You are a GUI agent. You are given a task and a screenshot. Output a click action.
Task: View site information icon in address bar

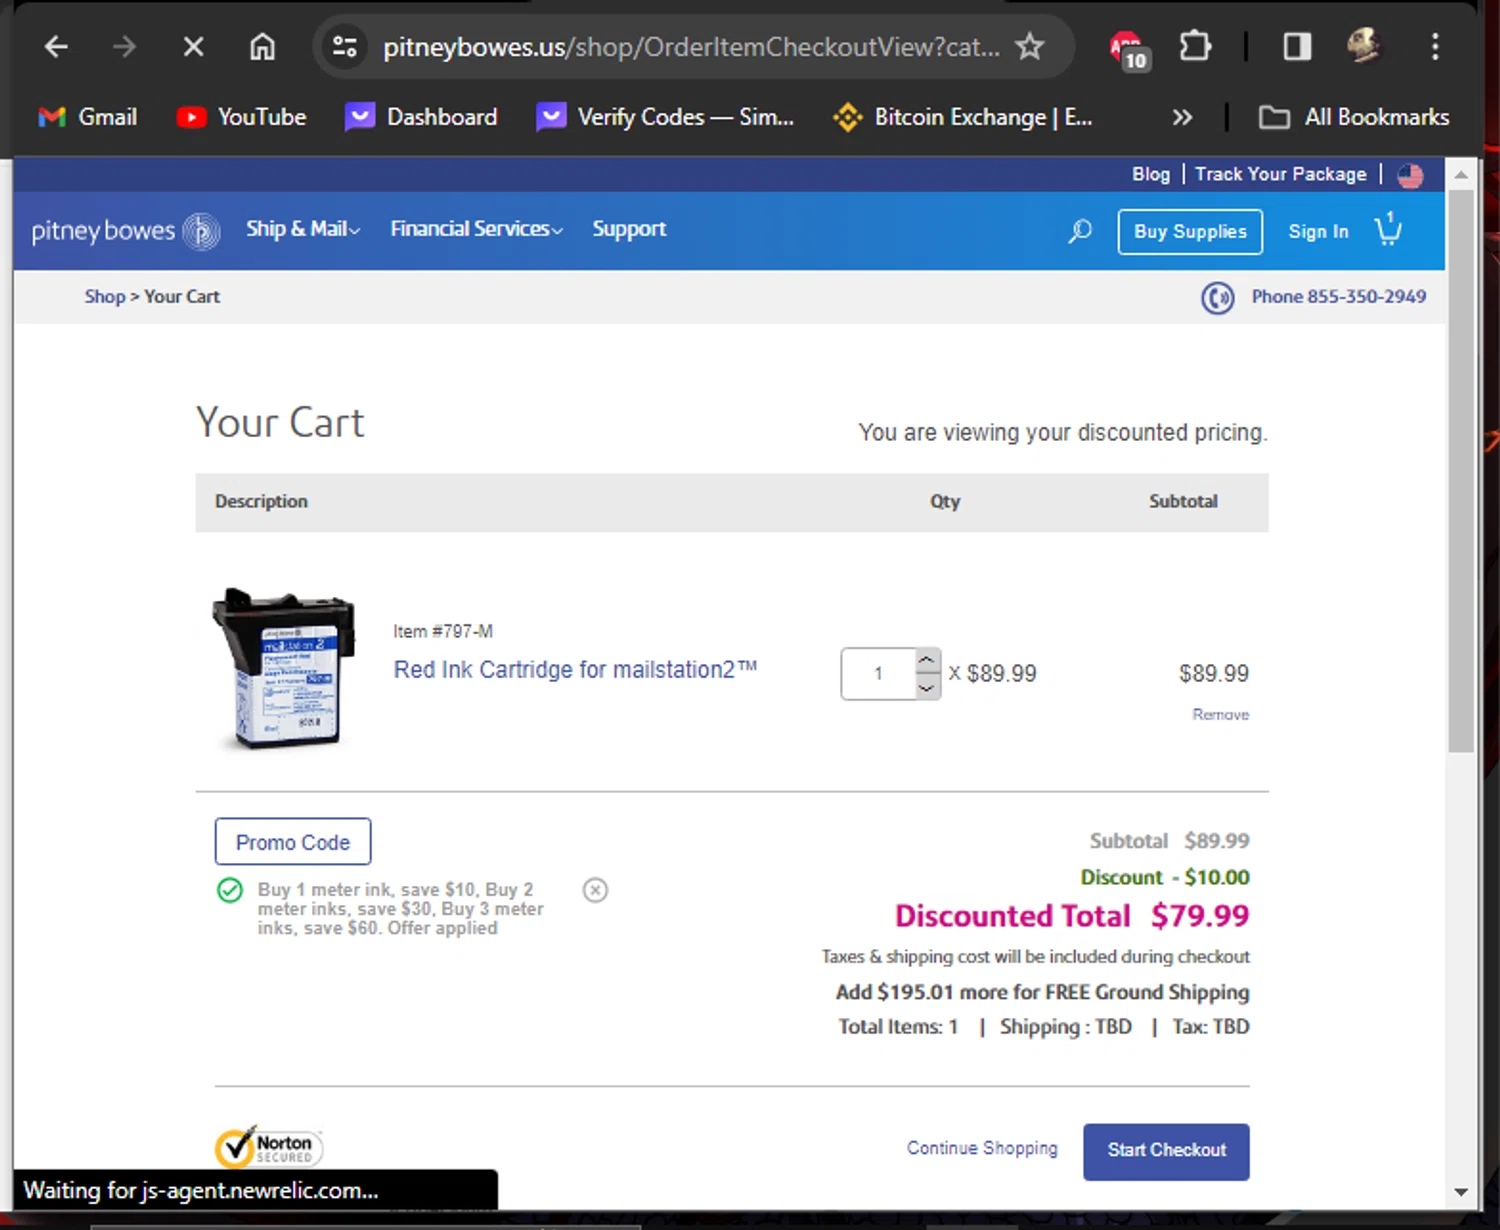(345, 46)
